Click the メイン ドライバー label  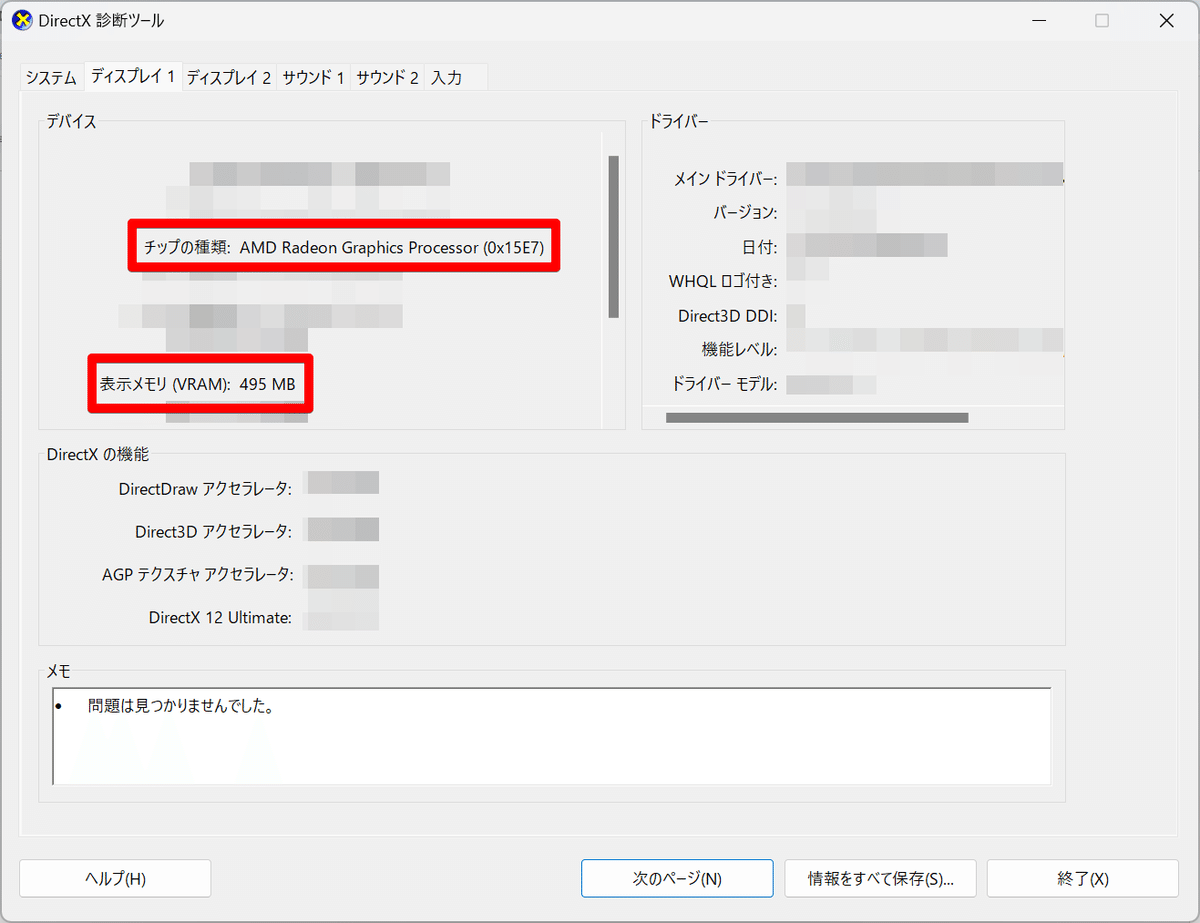tap(725, 180)
